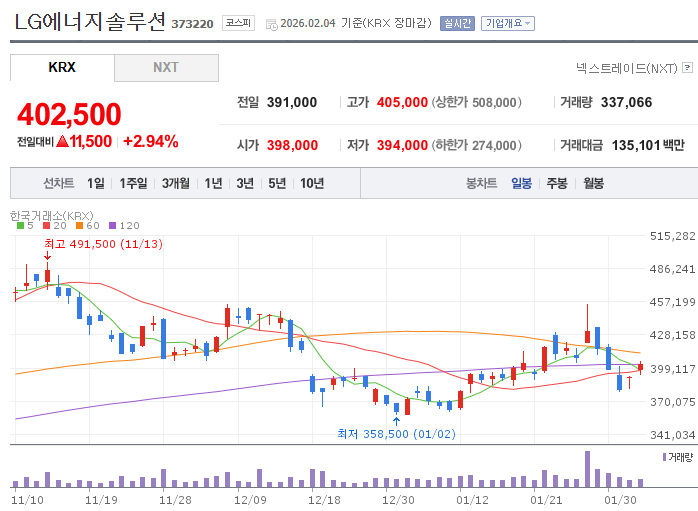Viewport: 698px width, 511px height.
Task: Click the LG에너지솔루션 stock title
Action: click(x=90, y=22)
